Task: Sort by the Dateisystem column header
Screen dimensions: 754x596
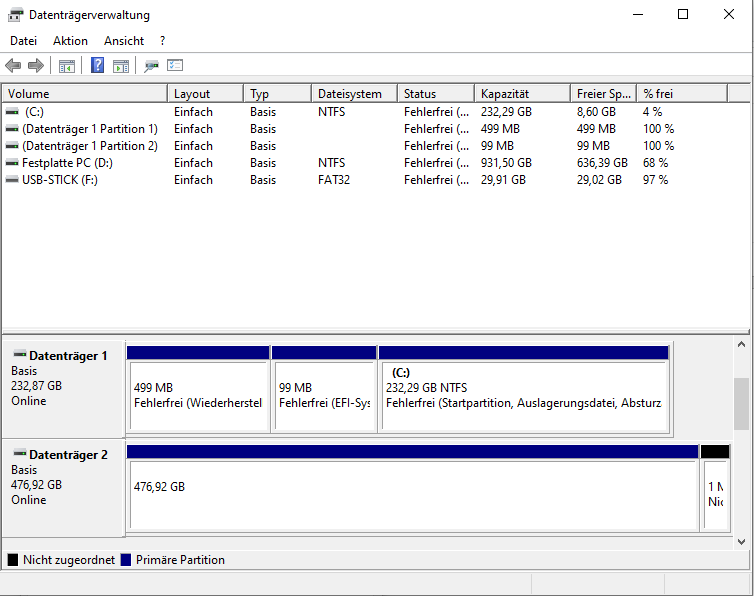Action: click(x=354, y=94)
